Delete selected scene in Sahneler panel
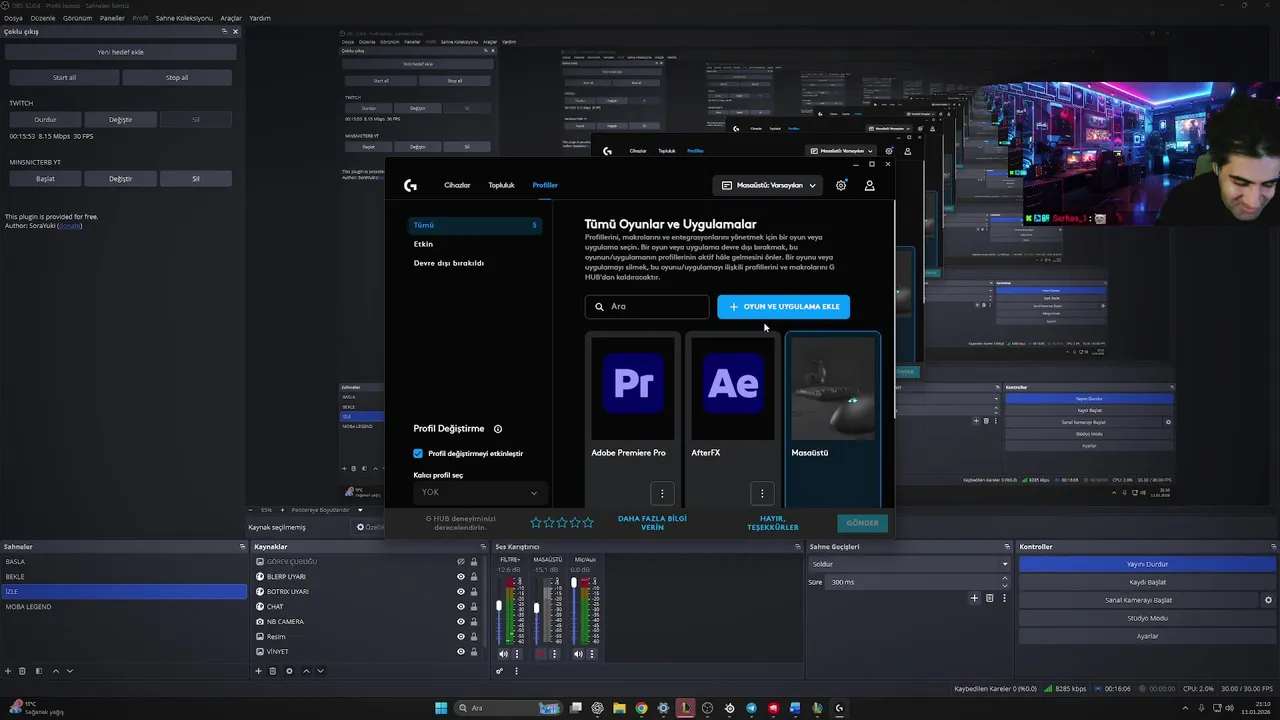 click(x=22, y=671)
